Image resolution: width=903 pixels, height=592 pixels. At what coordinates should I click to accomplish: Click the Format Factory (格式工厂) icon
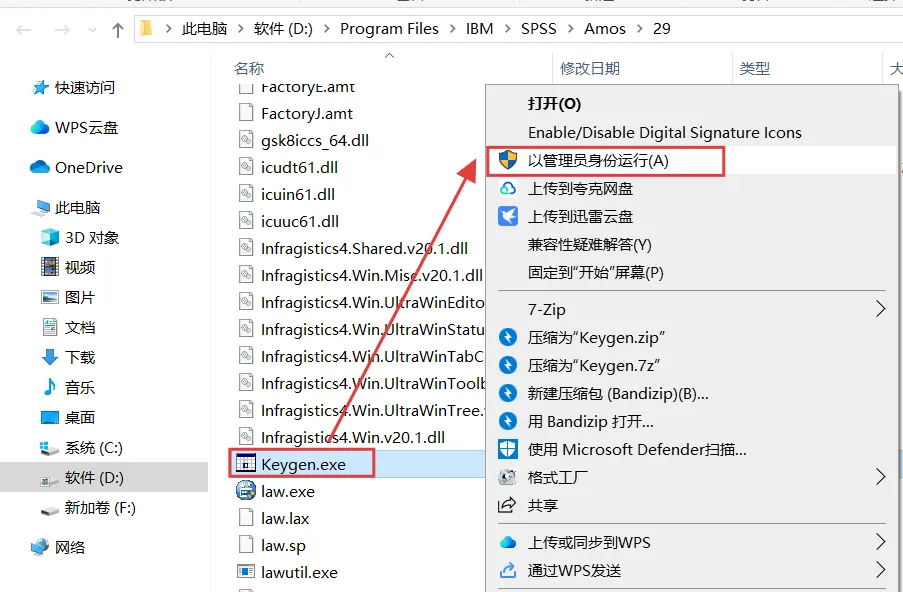(x=507, y=477)
